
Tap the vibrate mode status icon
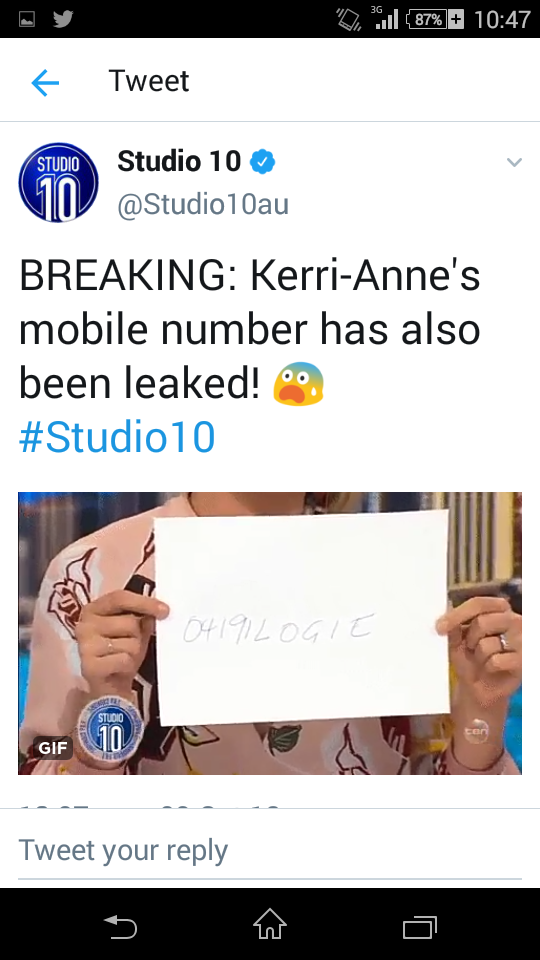[x=349, y=20]
